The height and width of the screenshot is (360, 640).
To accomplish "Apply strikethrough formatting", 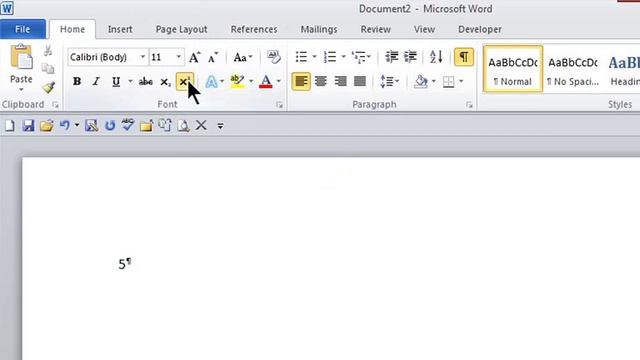I will pos(145,82).
